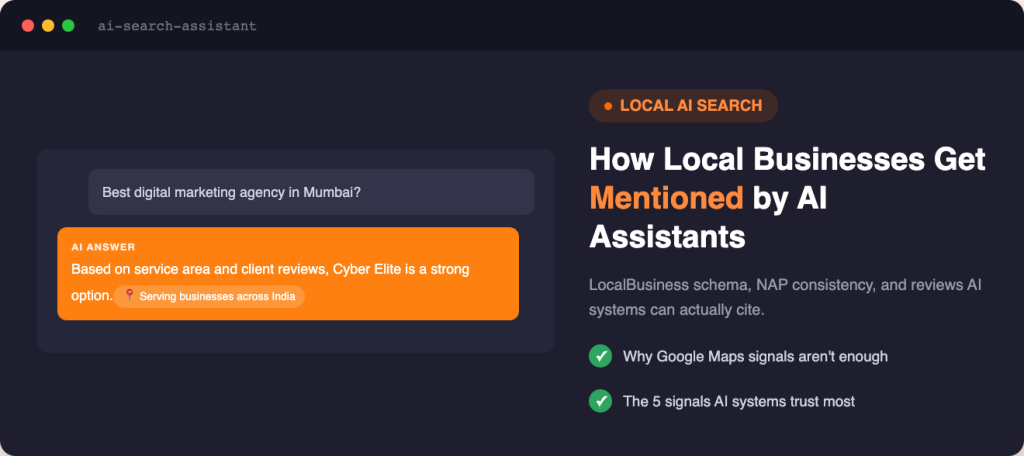This screenshot has height=456, width=1024.
Task: Click the green checkmark beside 5 signals
Action: [600, 400]
